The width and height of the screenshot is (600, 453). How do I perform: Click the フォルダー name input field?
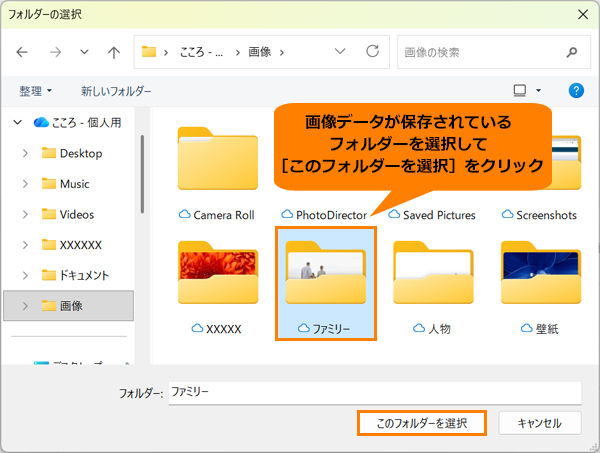373,393
